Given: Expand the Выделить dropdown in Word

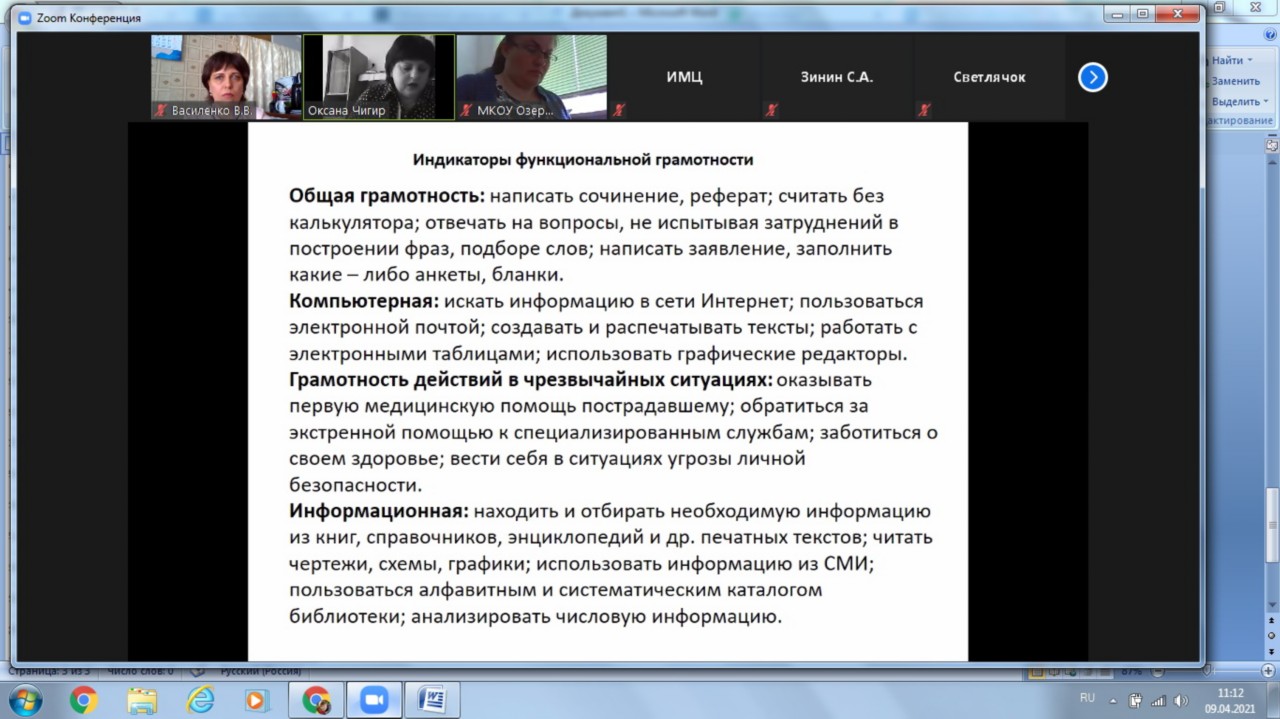Looking at the screenshot, I should 1265,101.
